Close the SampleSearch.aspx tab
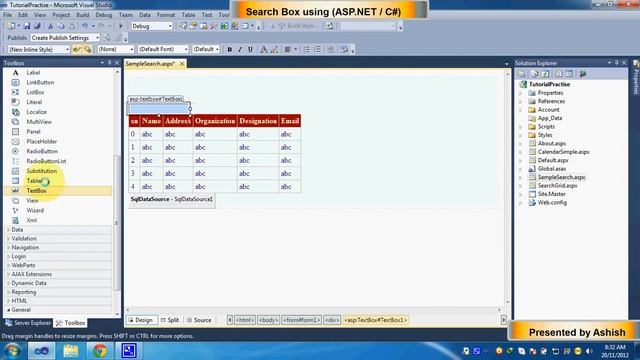 click(182, 64)
